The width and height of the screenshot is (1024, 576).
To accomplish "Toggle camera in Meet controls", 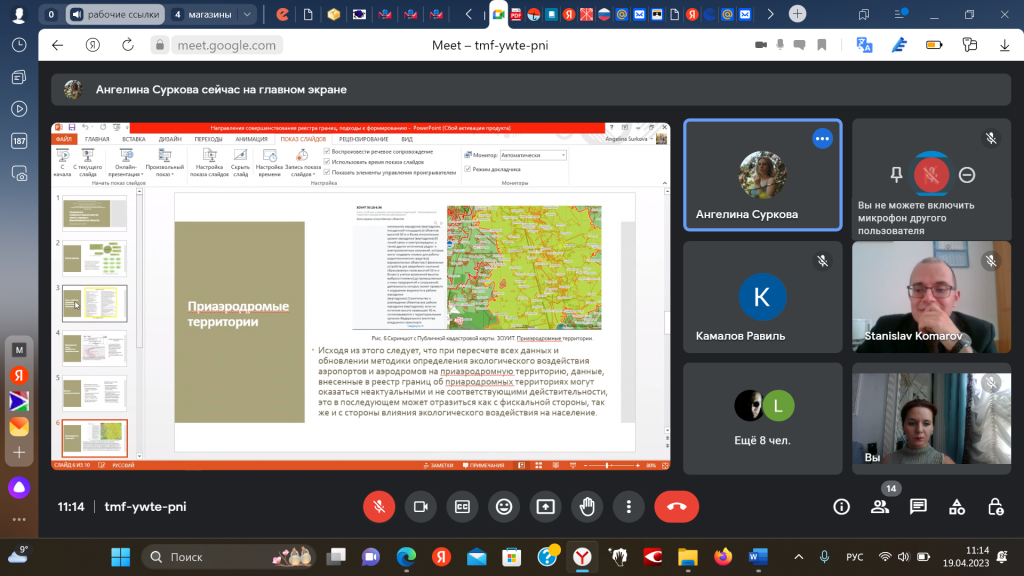I will point(421,507).
